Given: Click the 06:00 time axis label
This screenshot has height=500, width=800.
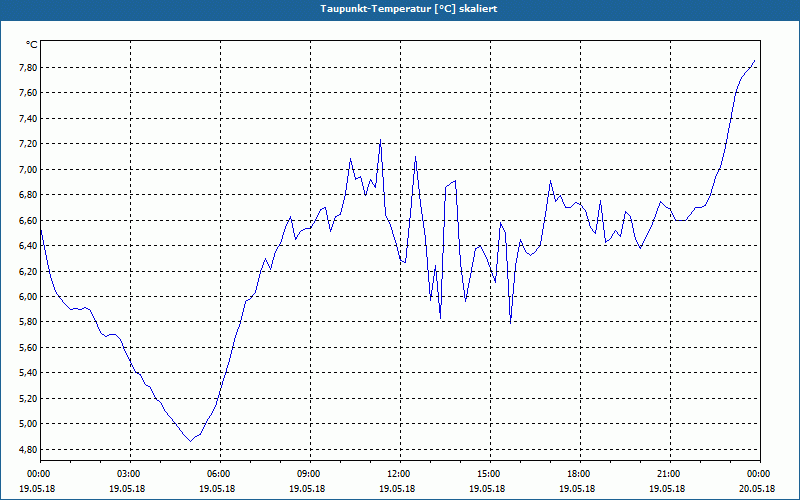Looking at the screenshot, I should click(x=220, y=474).
